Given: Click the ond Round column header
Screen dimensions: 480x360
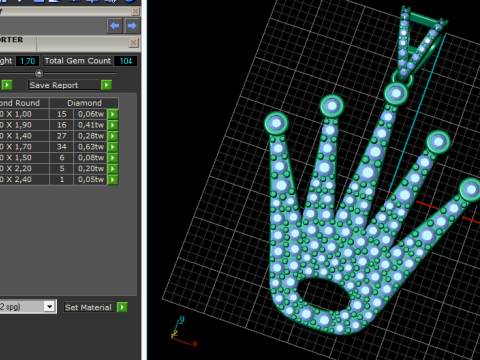Looking at the screenshot, I should click(x=24, y=103).
